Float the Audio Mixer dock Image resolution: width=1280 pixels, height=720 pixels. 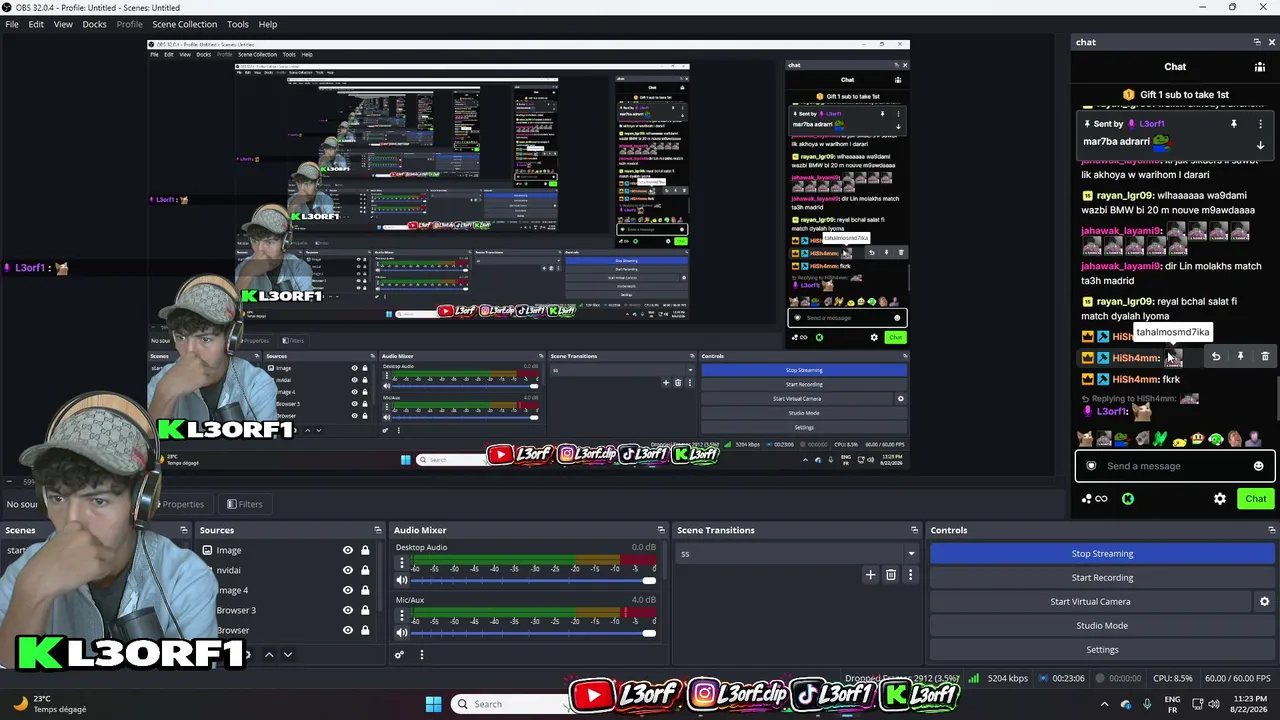point(661,530)
